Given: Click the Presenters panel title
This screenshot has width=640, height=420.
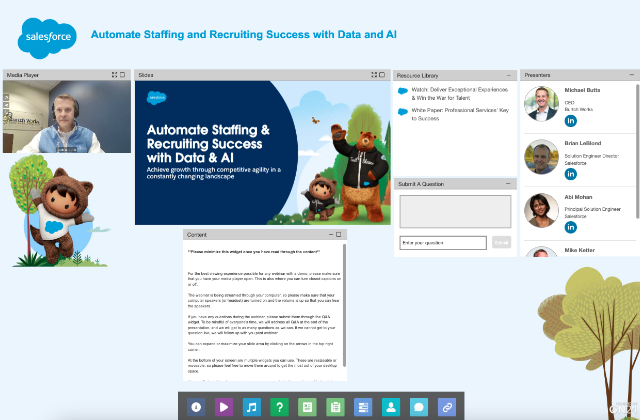Looking at the screenshot, I should click(x=537, y=75).
